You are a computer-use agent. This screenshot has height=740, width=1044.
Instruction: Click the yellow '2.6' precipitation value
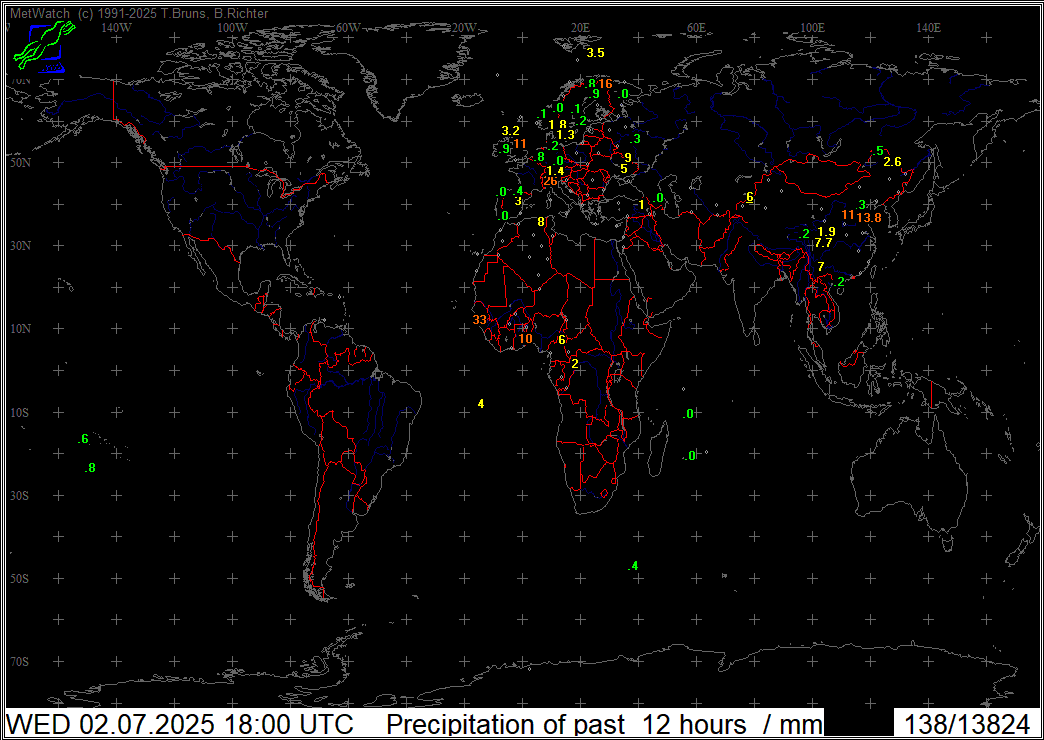pos(892,162)
